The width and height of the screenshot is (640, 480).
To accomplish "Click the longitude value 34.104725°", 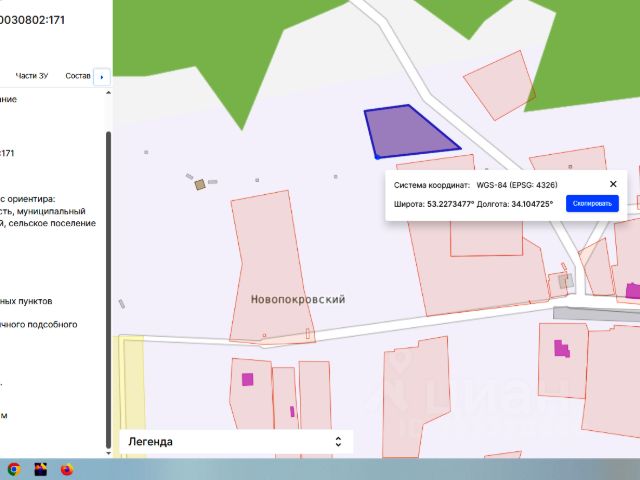I will [532, 204].
